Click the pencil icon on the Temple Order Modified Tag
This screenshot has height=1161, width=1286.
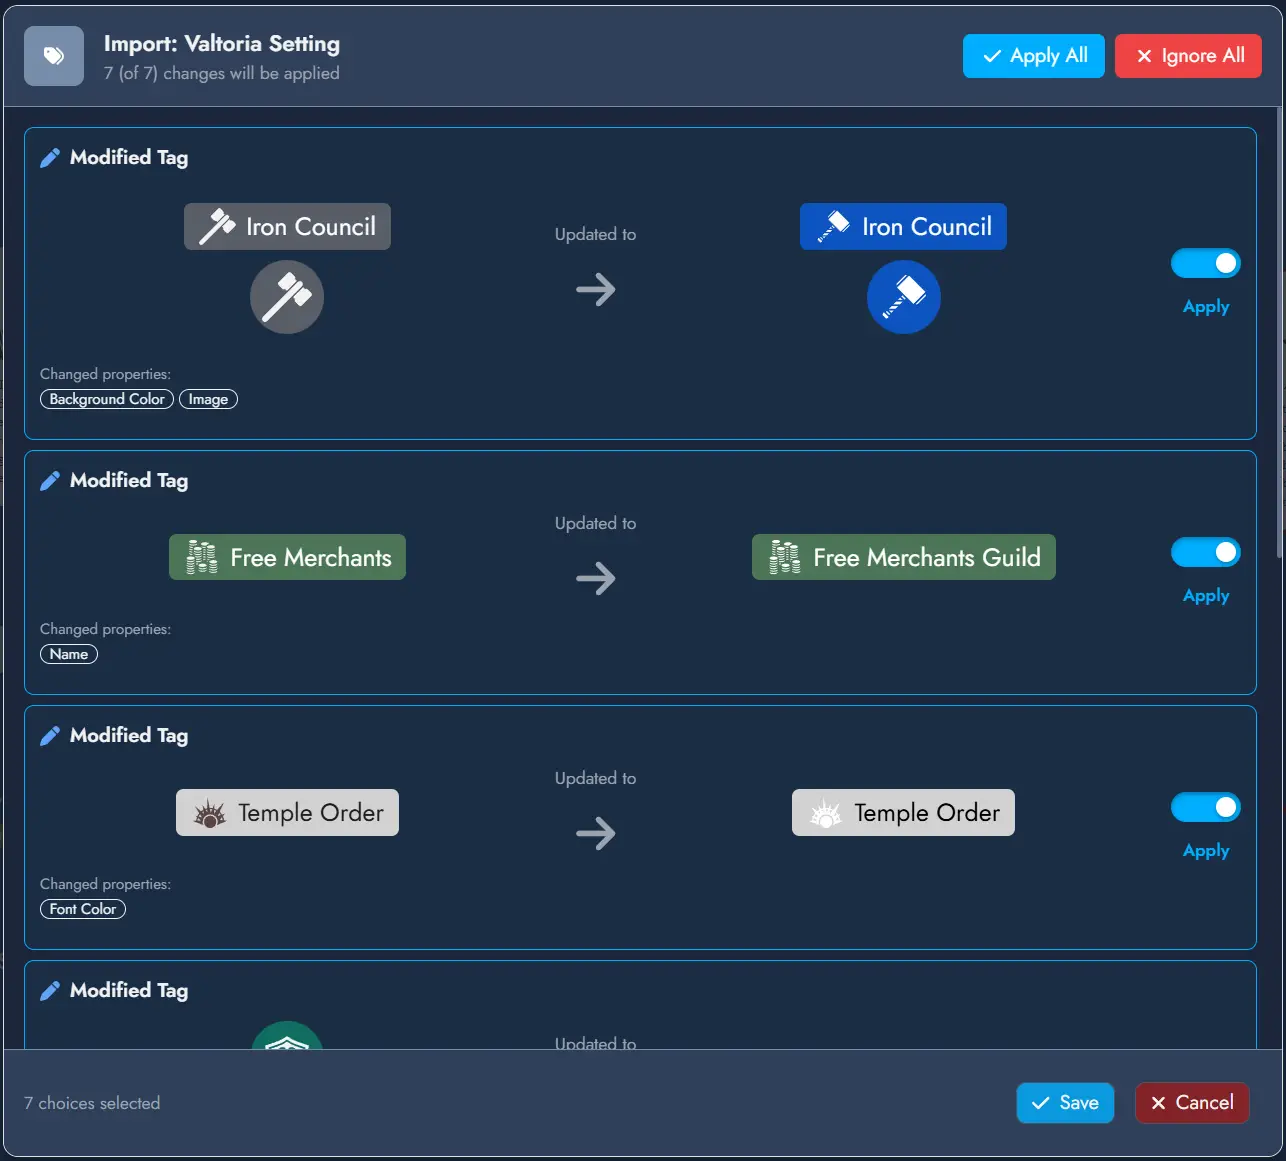(x=50, y=734)
